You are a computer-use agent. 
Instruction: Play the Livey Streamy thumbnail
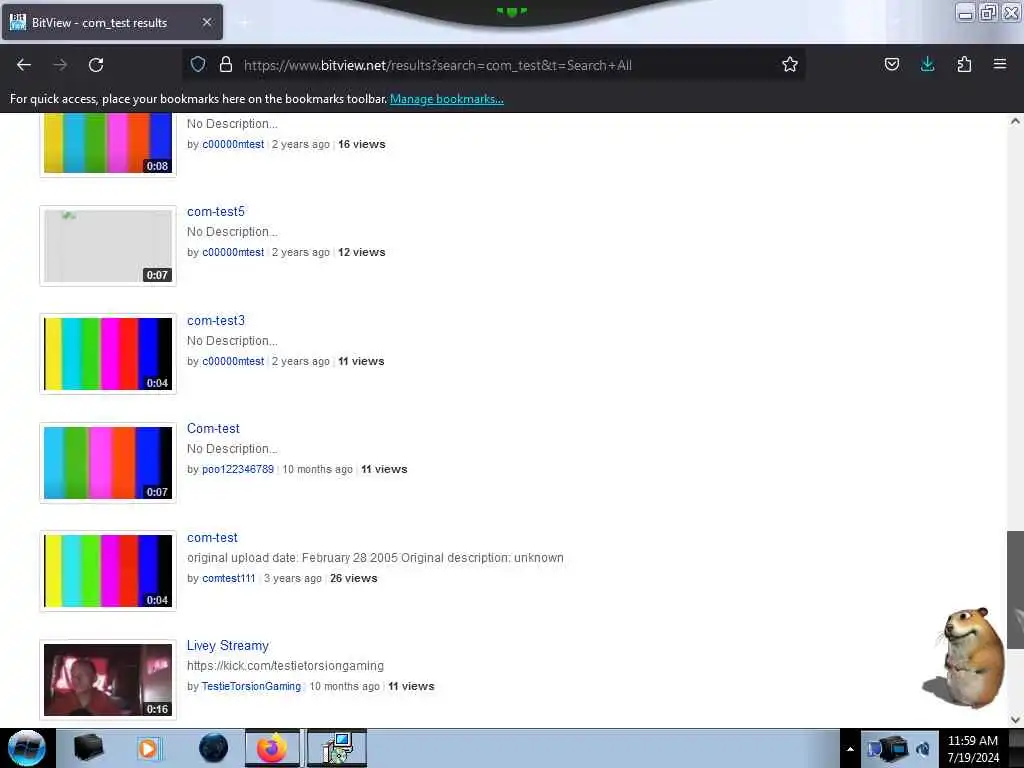[108, 680]
